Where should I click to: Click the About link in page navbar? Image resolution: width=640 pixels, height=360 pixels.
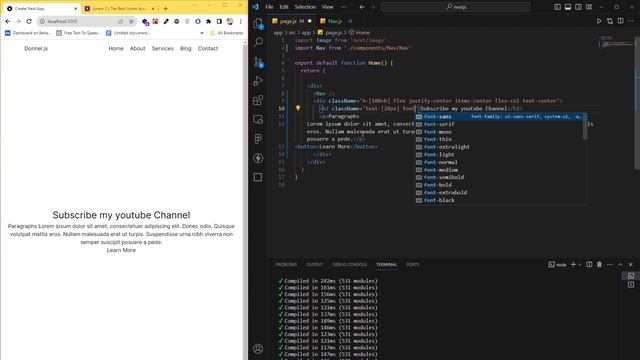pos(138,49)
